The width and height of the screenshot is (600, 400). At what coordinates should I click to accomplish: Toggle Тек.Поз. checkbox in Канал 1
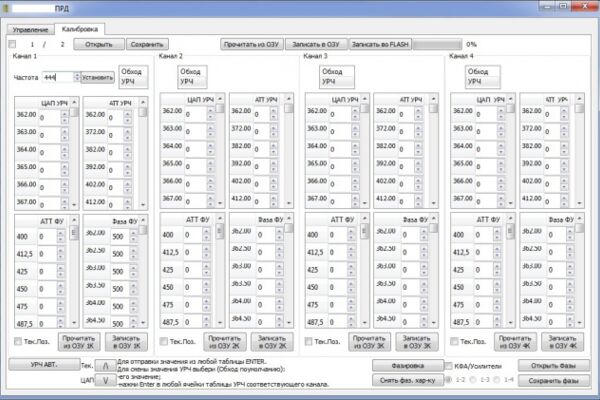(x=18, y=341)
